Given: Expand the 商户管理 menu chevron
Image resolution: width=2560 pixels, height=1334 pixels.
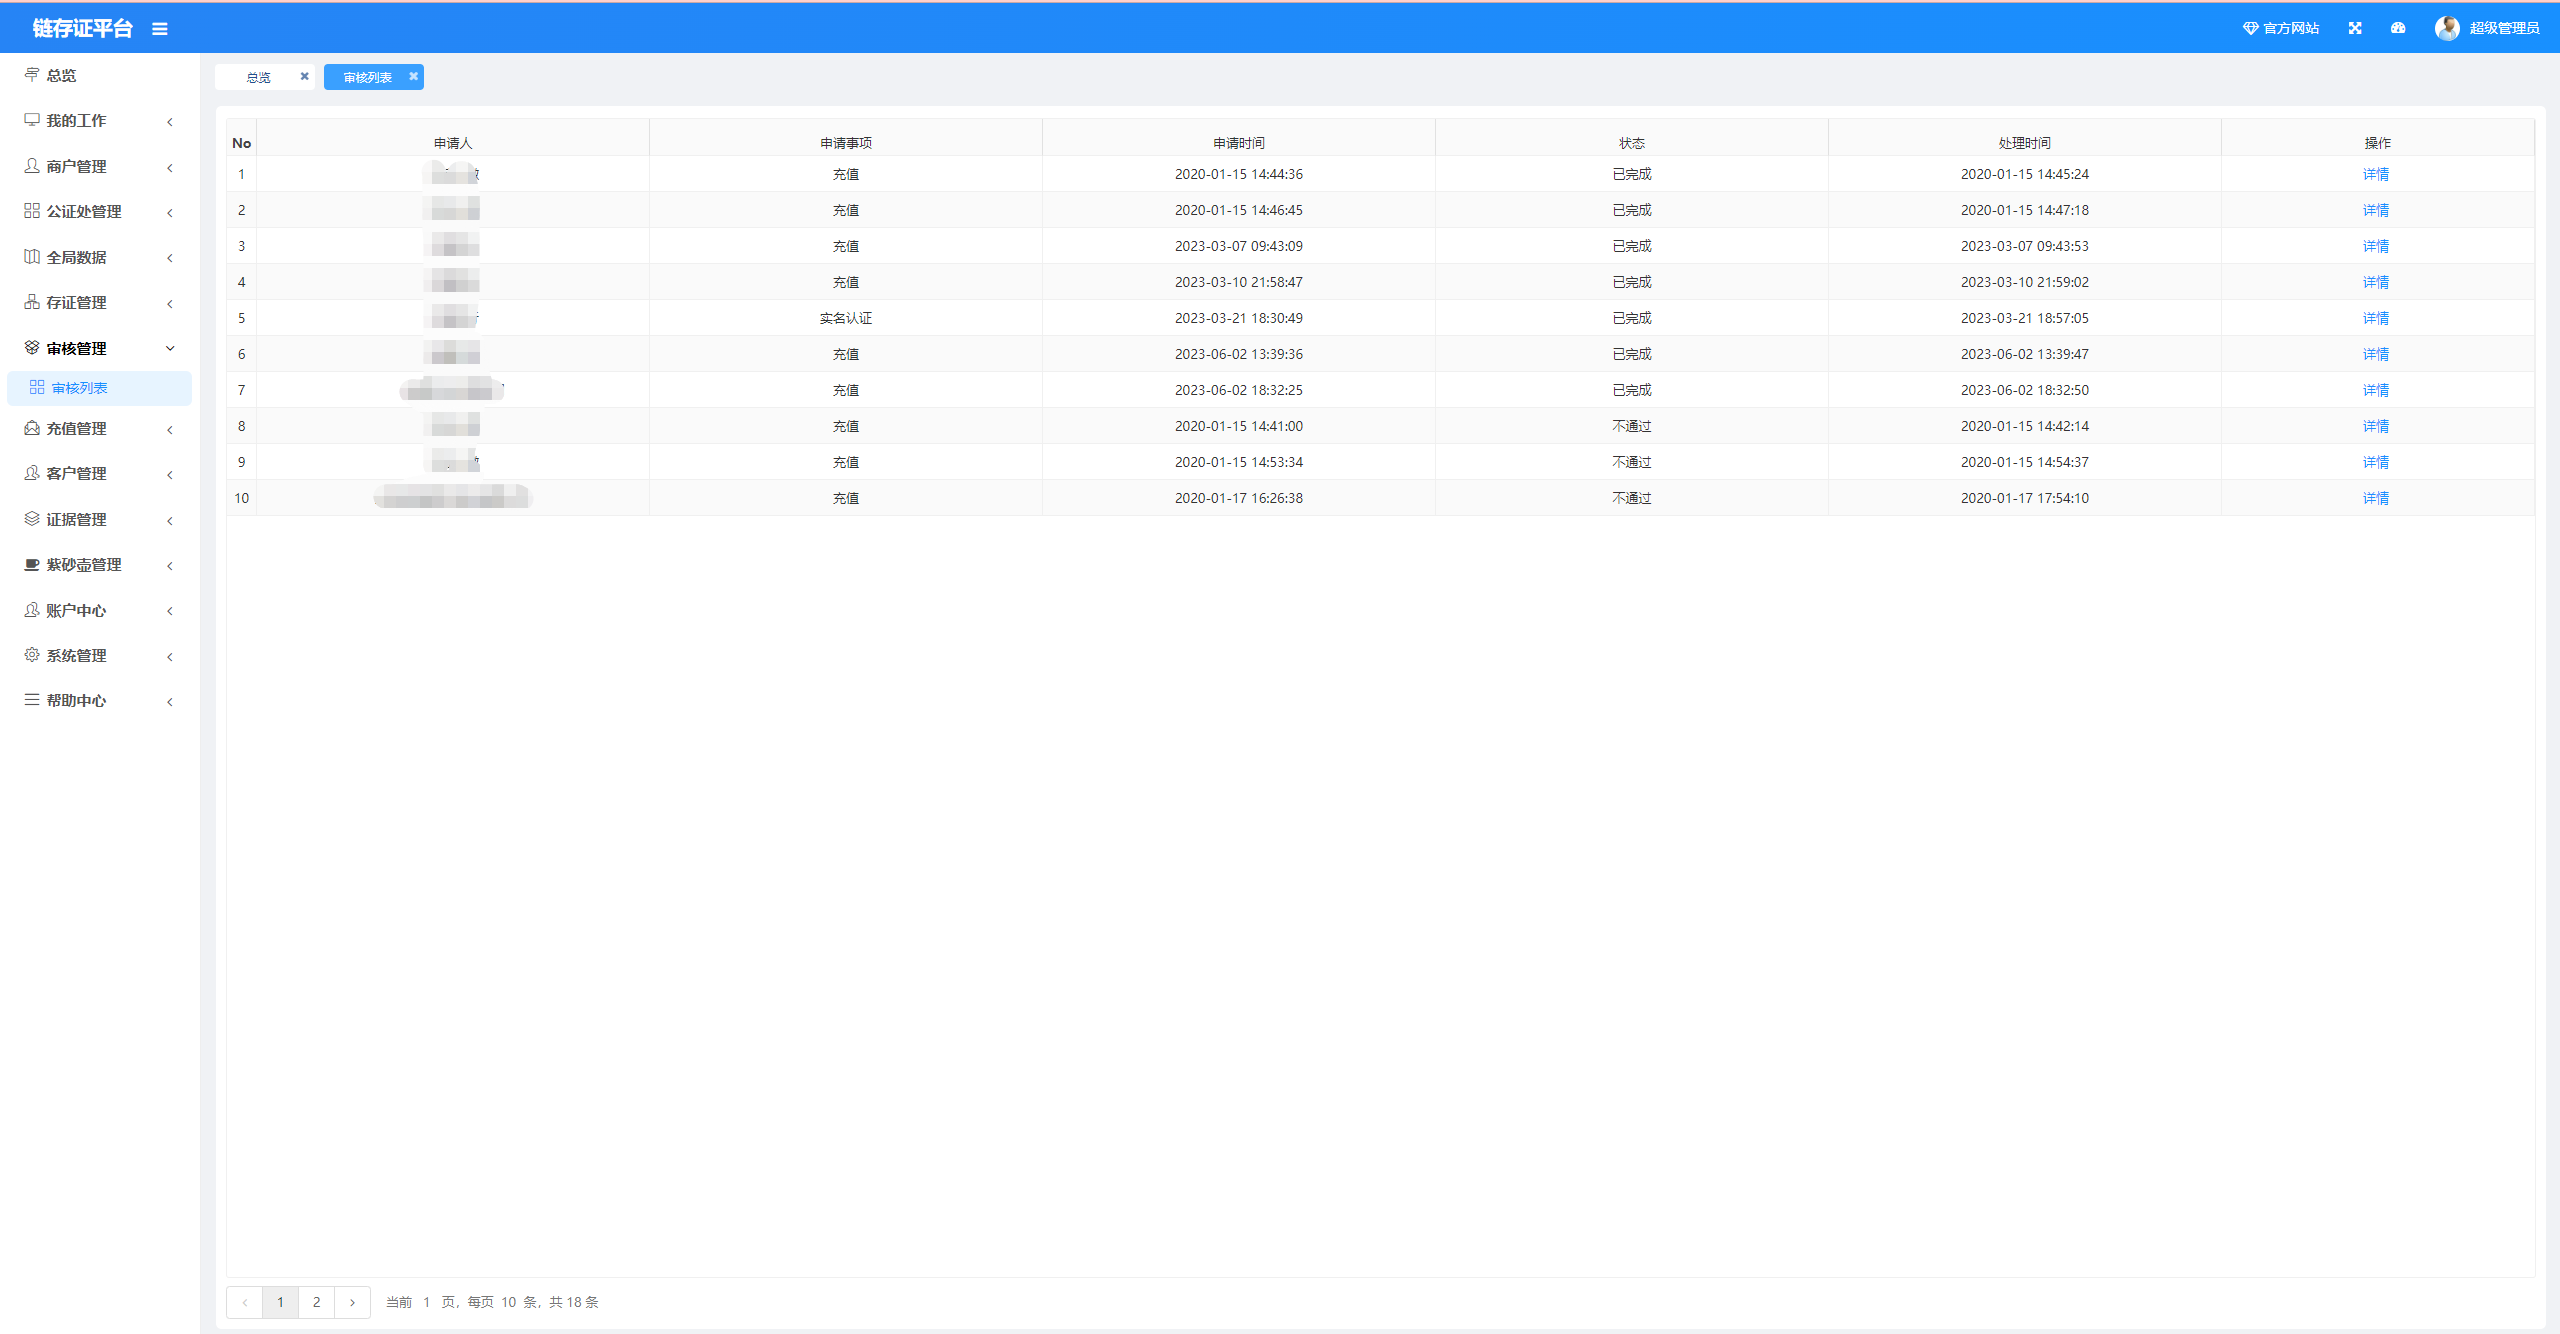Looking at the screenshot, I should tap(170, 168).
